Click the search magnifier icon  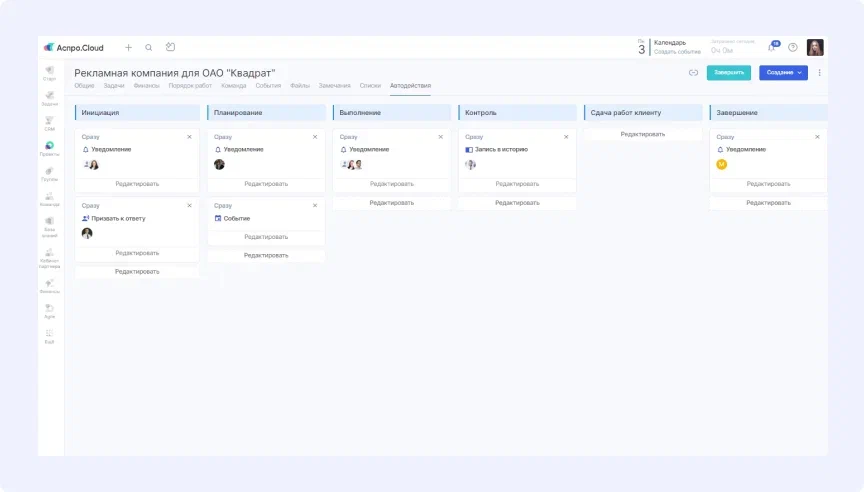pos(149,47)
